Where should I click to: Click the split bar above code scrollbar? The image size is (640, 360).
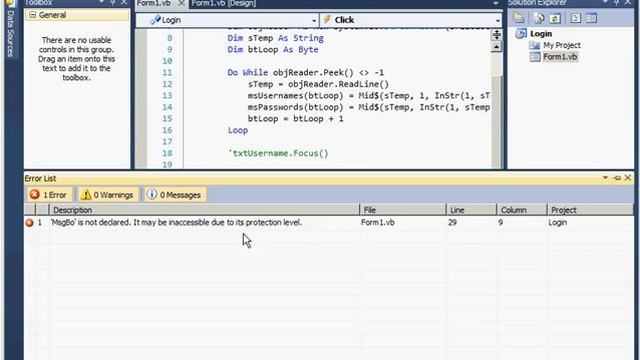pos(496,34)
